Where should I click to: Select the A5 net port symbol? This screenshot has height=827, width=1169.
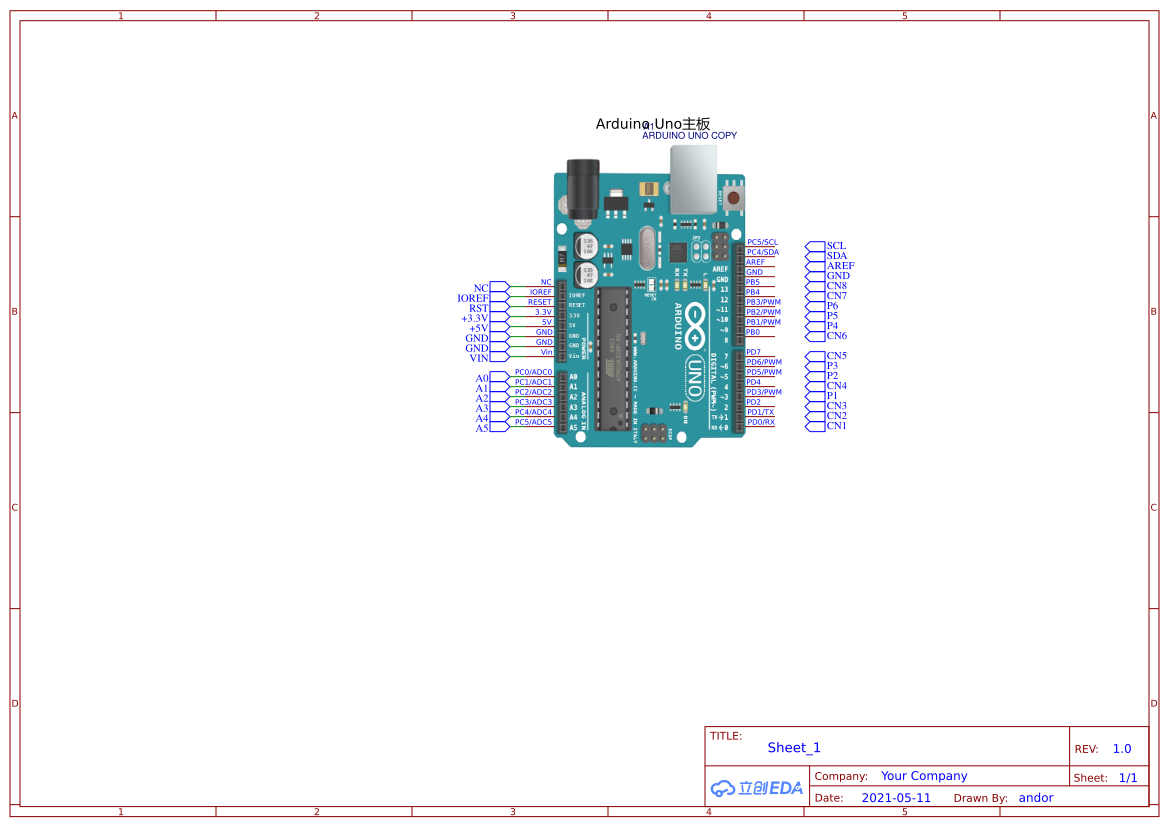[500, 427]
